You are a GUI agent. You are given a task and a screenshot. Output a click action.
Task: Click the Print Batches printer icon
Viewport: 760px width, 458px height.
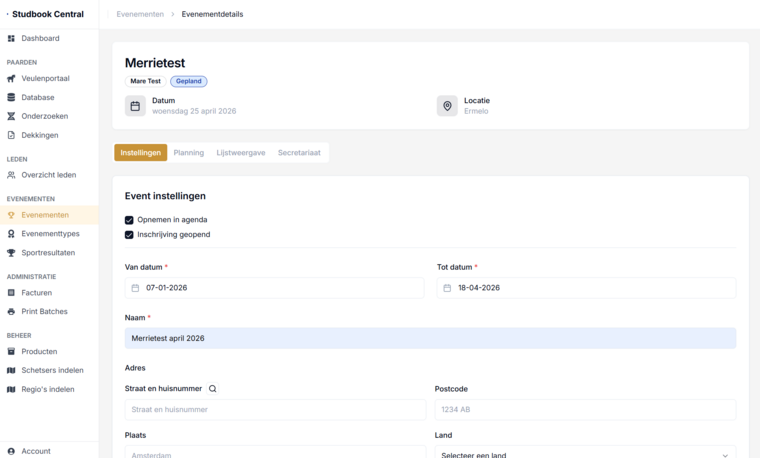pos(11,312)
